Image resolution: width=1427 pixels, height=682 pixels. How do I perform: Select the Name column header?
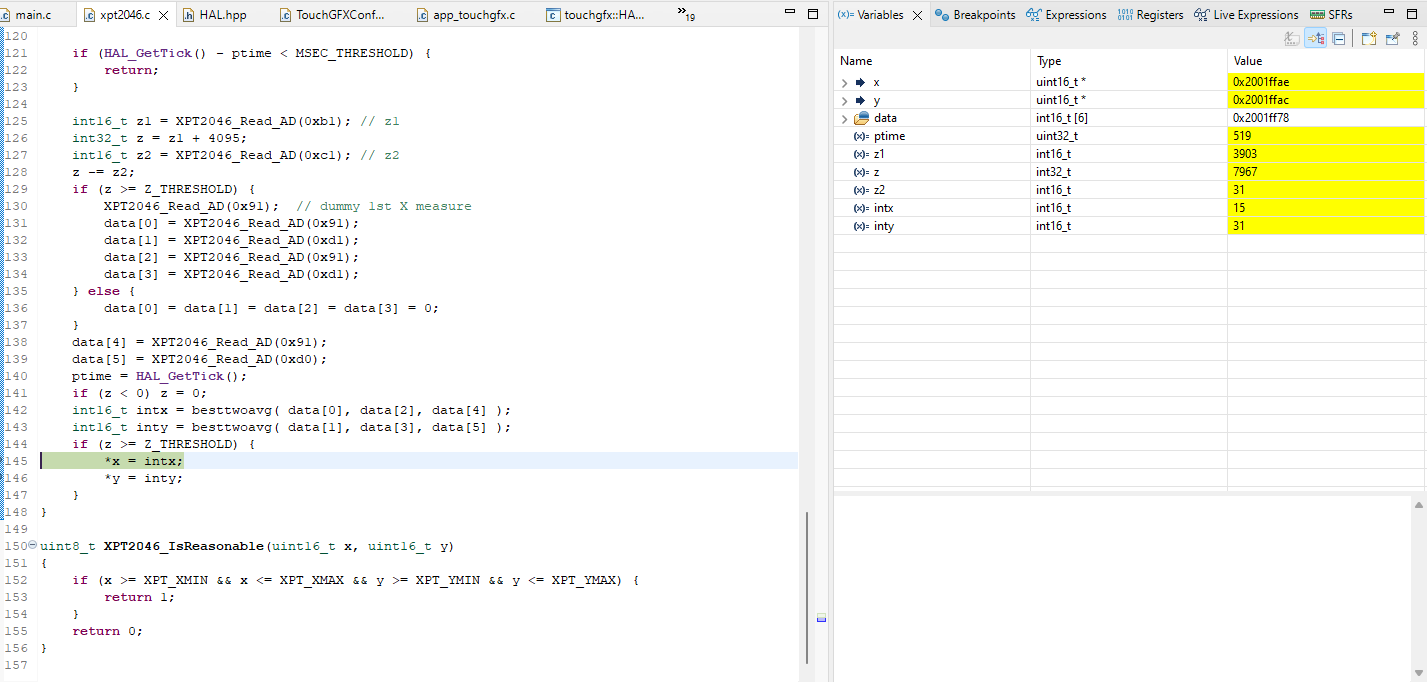932,61
